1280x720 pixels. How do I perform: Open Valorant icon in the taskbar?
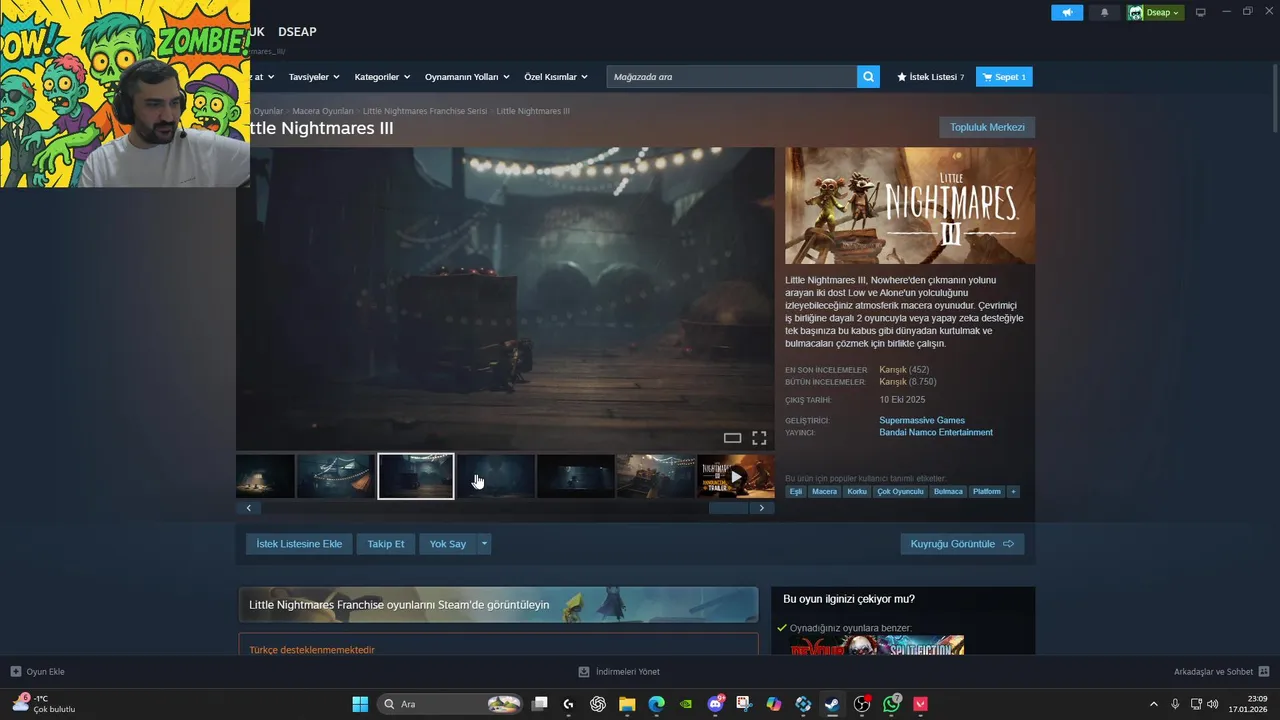point(921,704)
